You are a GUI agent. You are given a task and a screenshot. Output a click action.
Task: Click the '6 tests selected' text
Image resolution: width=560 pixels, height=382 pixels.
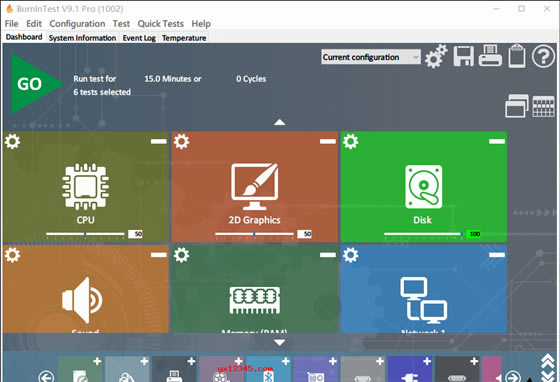102,92
